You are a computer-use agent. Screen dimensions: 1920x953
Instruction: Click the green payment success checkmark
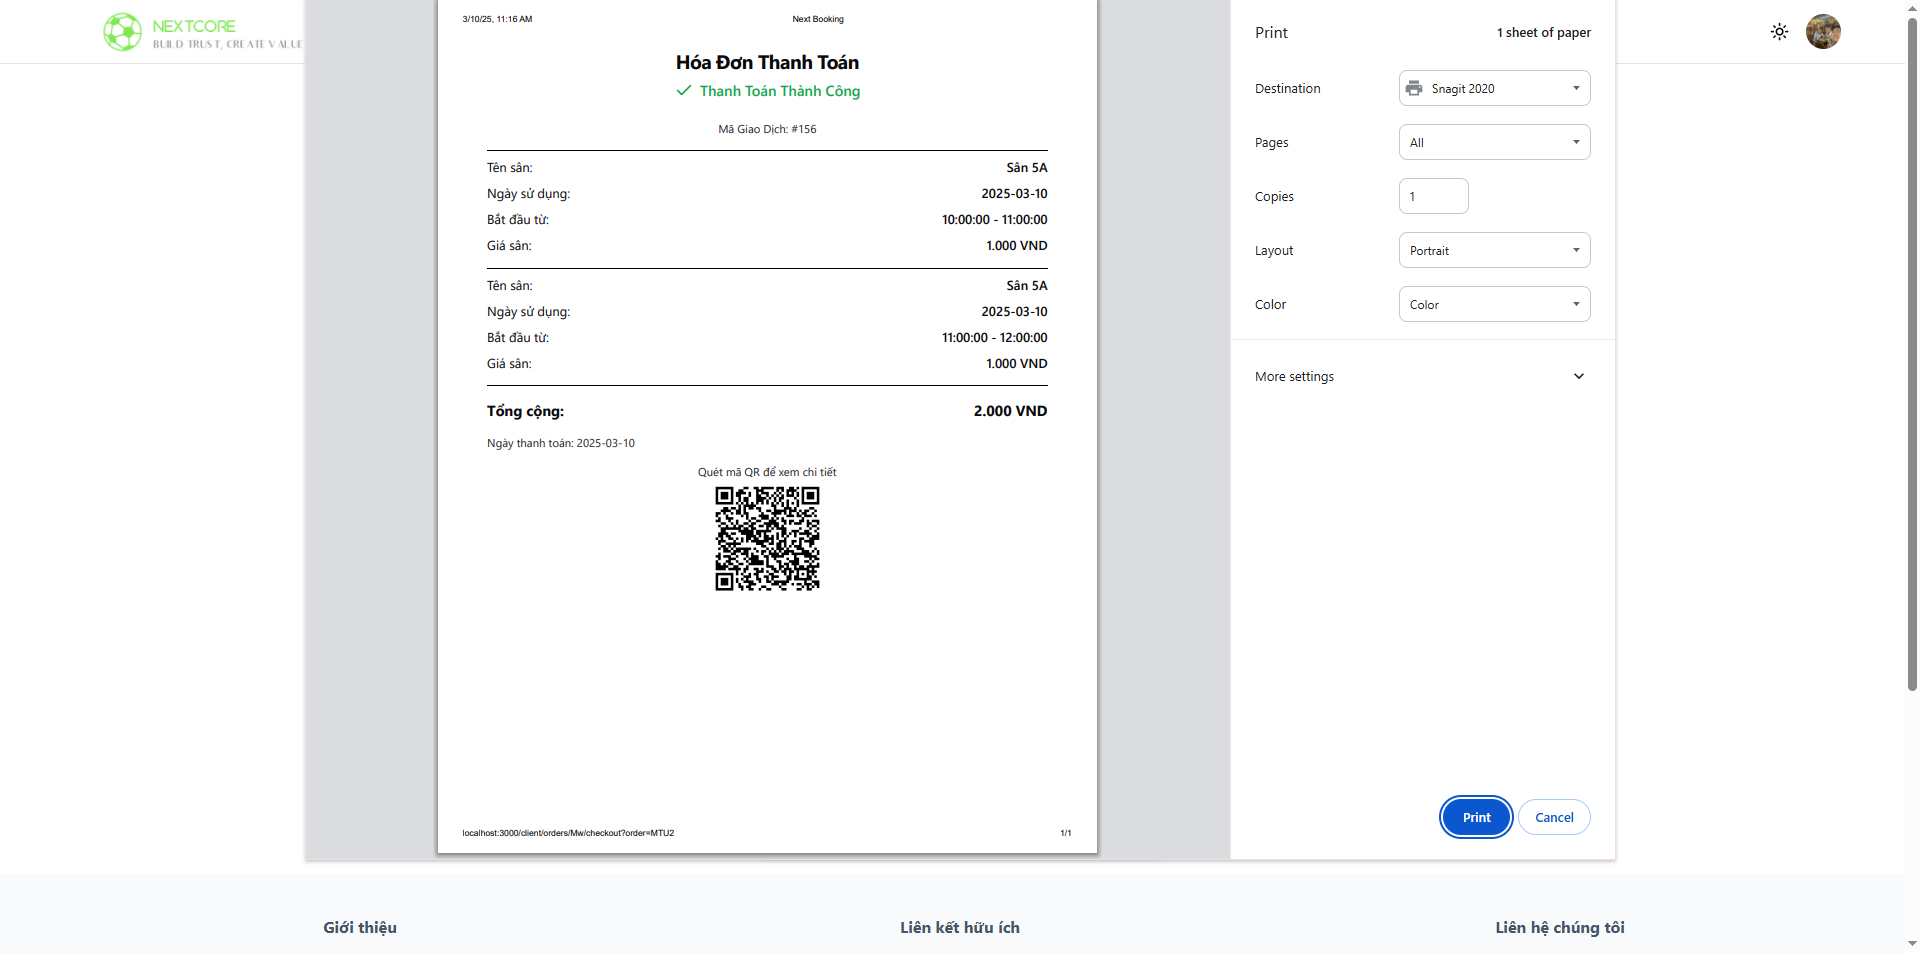pyautogui.click(x=684, y=91)
